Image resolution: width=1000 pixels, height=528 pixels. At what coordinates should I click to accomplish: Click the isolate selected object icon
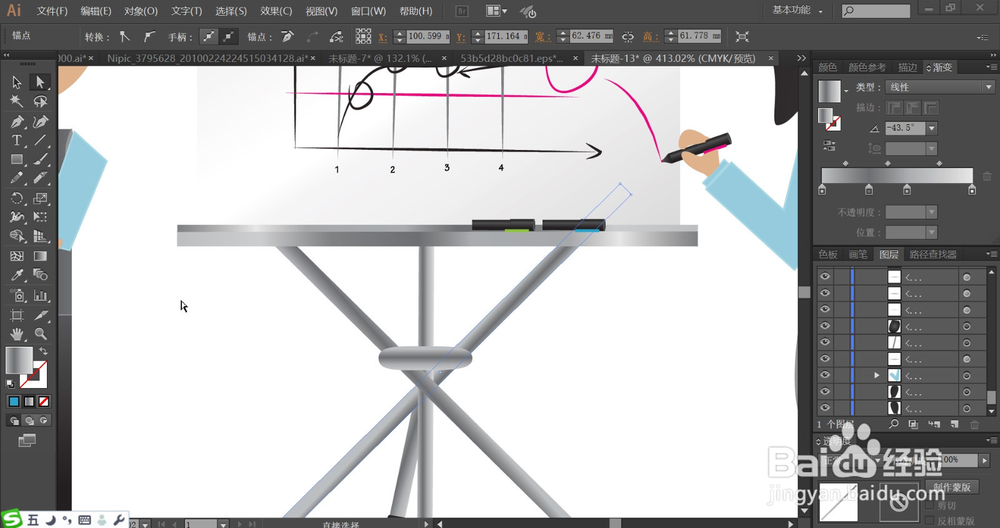[x=742, y=37]
